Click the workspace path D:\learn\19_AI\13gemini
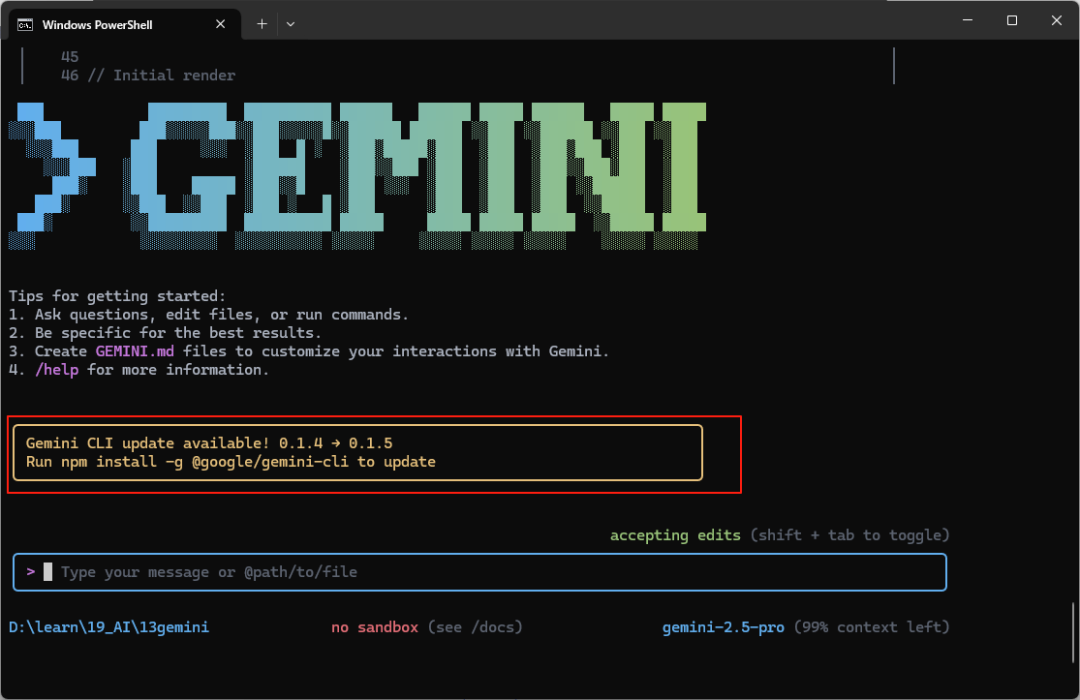 tap(108, 627)
